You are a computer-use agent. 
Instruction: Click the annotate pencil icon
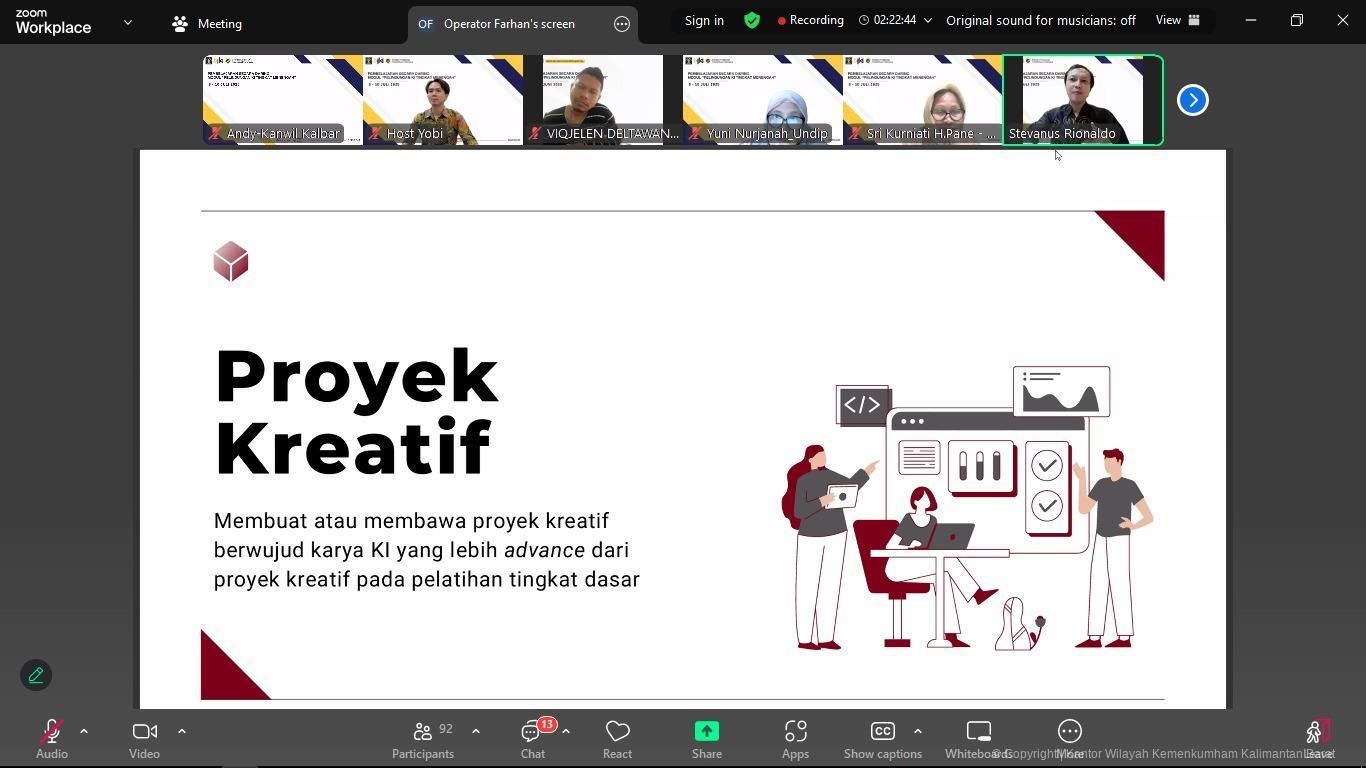pos(36,676)
